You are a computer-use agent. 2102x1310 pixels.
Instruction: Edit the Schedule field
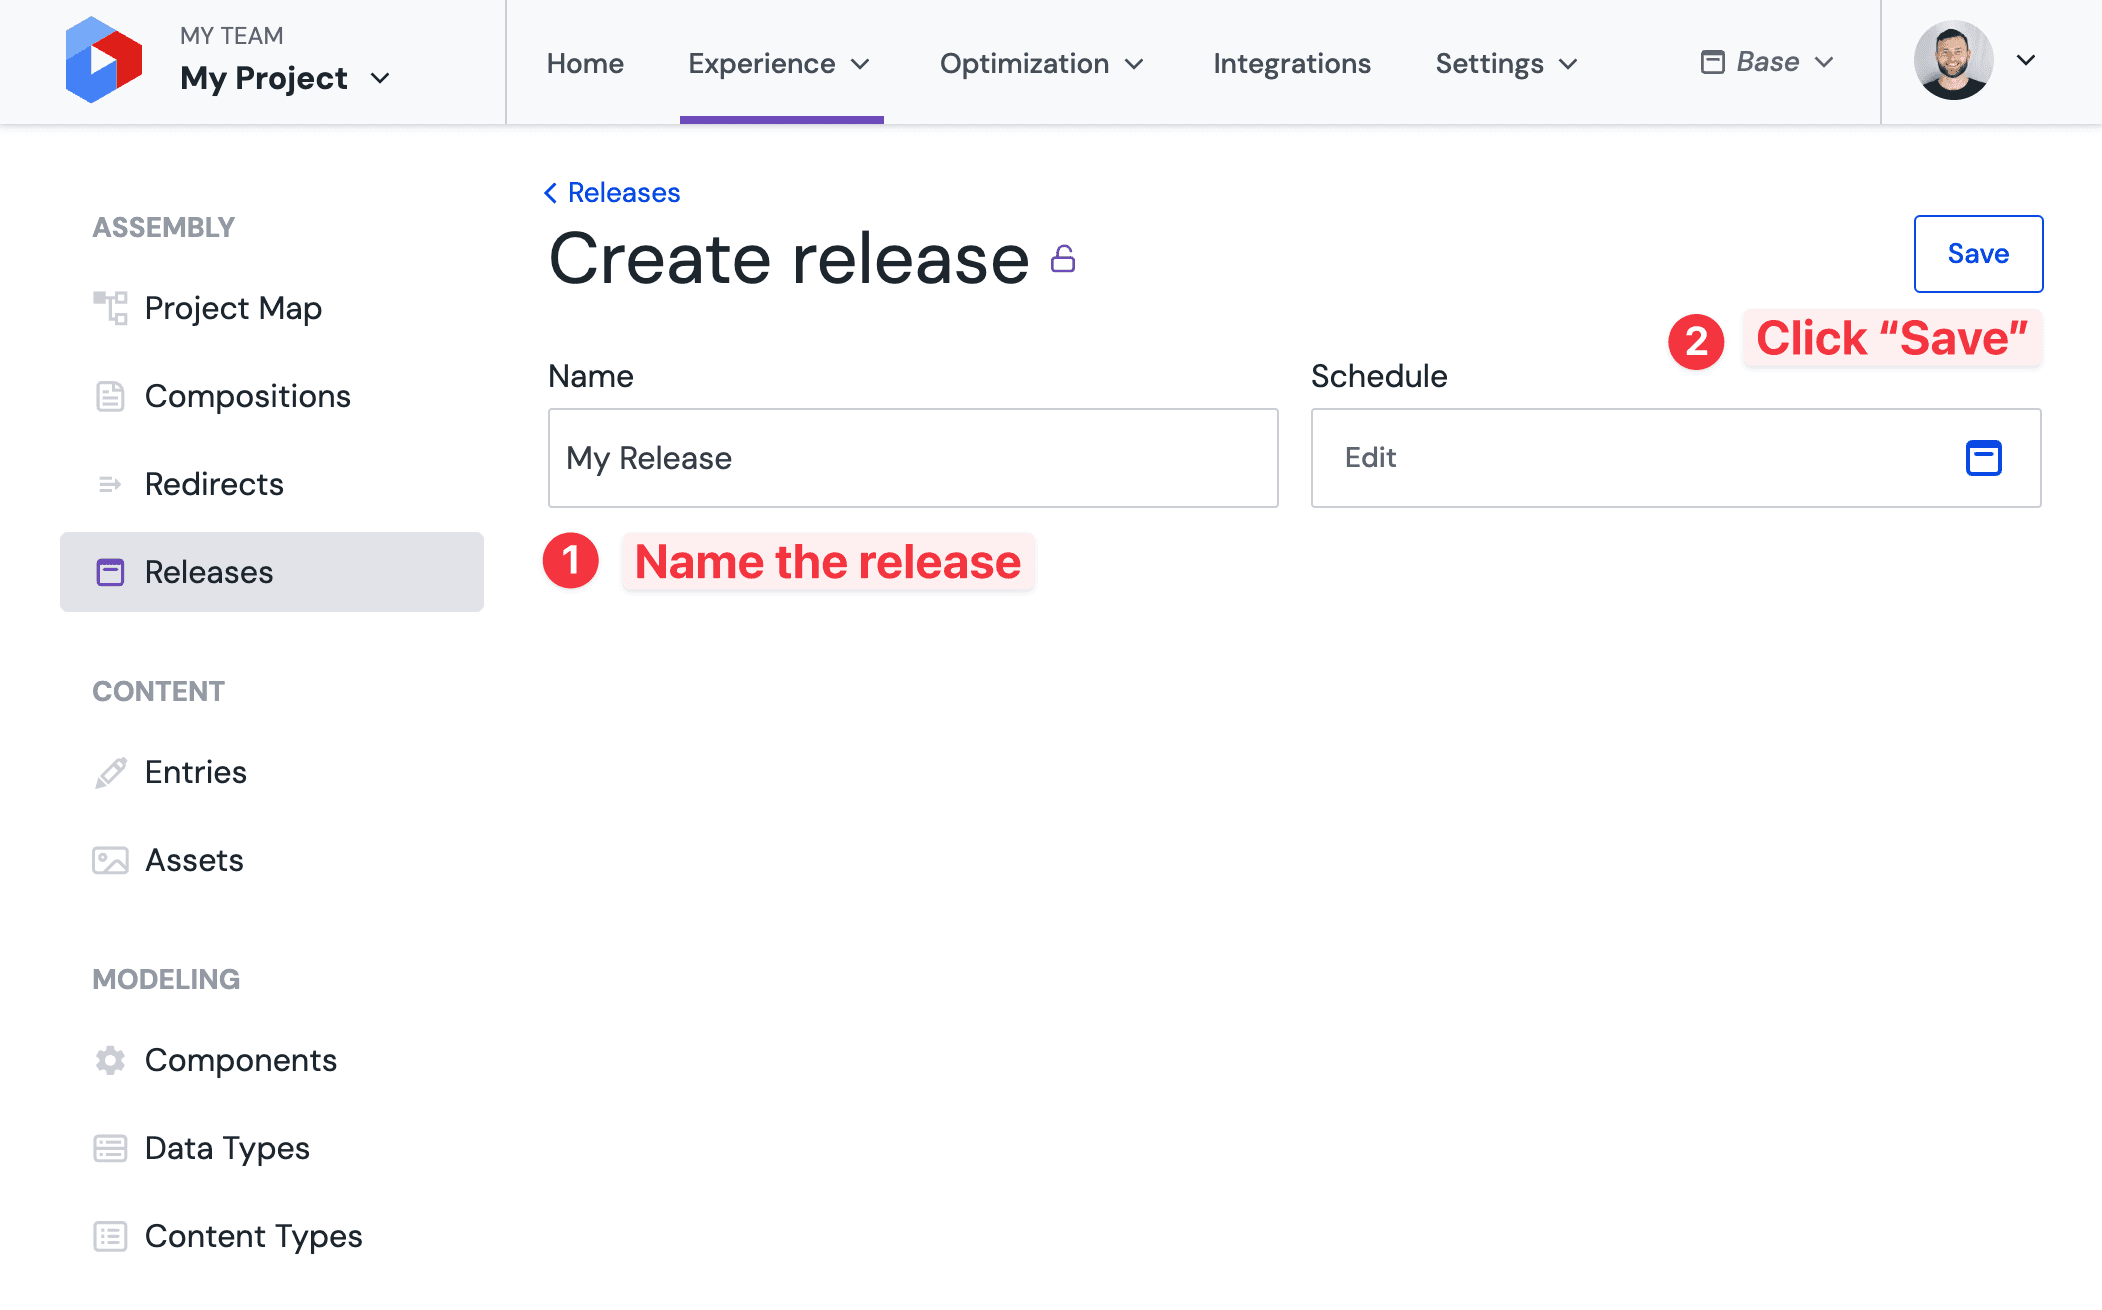1676,457
